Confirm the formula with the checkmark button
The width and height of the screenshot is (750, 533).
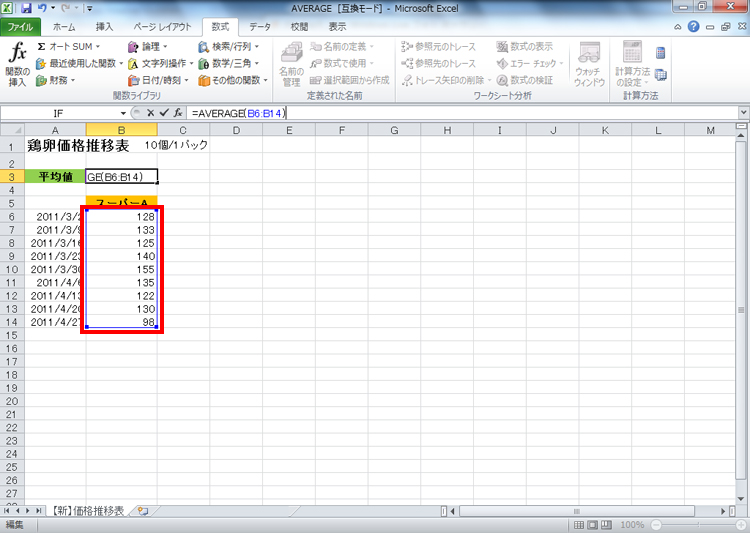(164, 113)
